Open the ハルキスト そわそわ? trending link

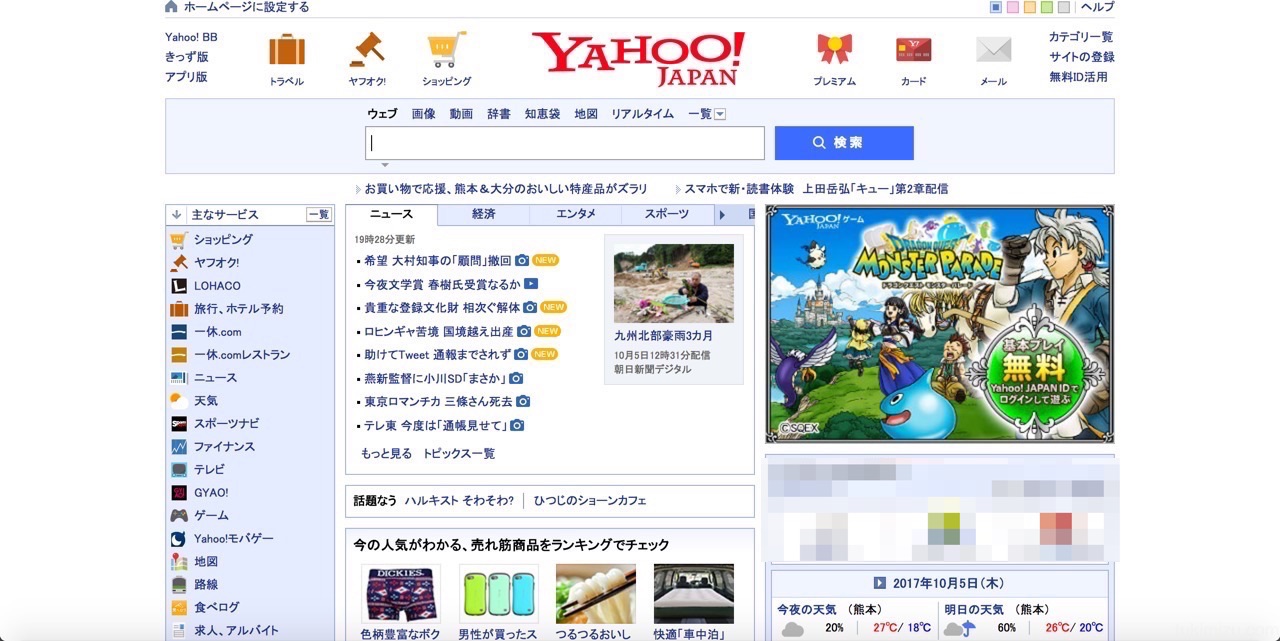click(x=459, y=501)
